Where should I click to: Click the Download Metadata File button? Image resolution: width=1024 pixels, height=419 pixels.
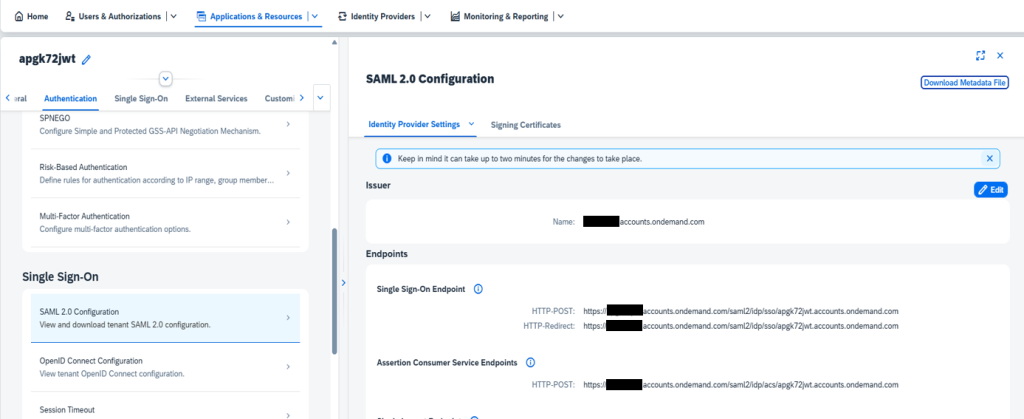click(964, 83)
